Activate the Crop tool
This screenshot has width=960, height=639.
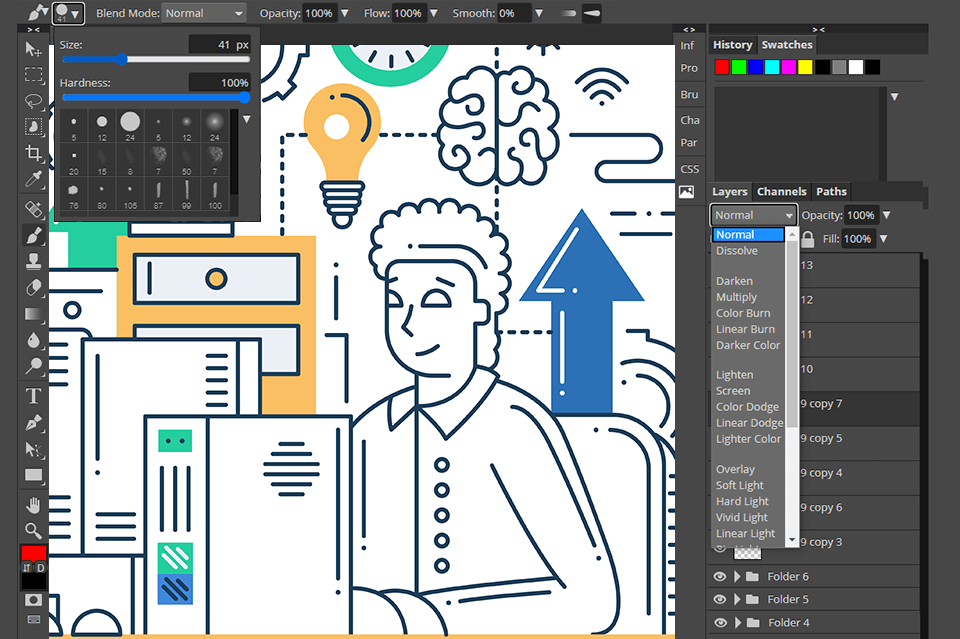tap(34, 153)
